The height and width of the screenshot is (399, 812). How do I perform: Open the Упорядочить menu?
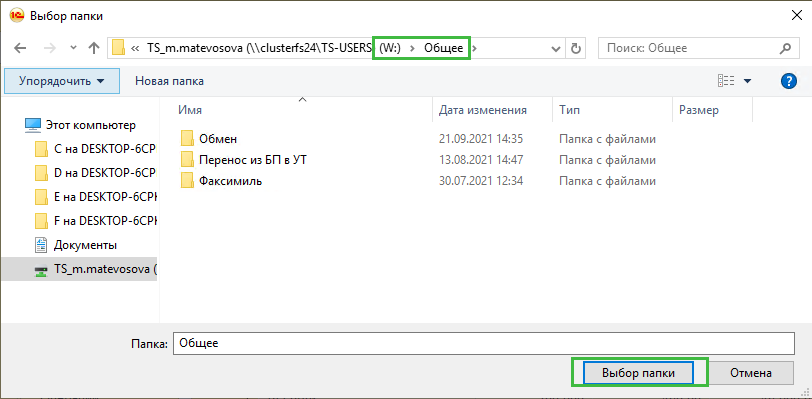(62, 81)
